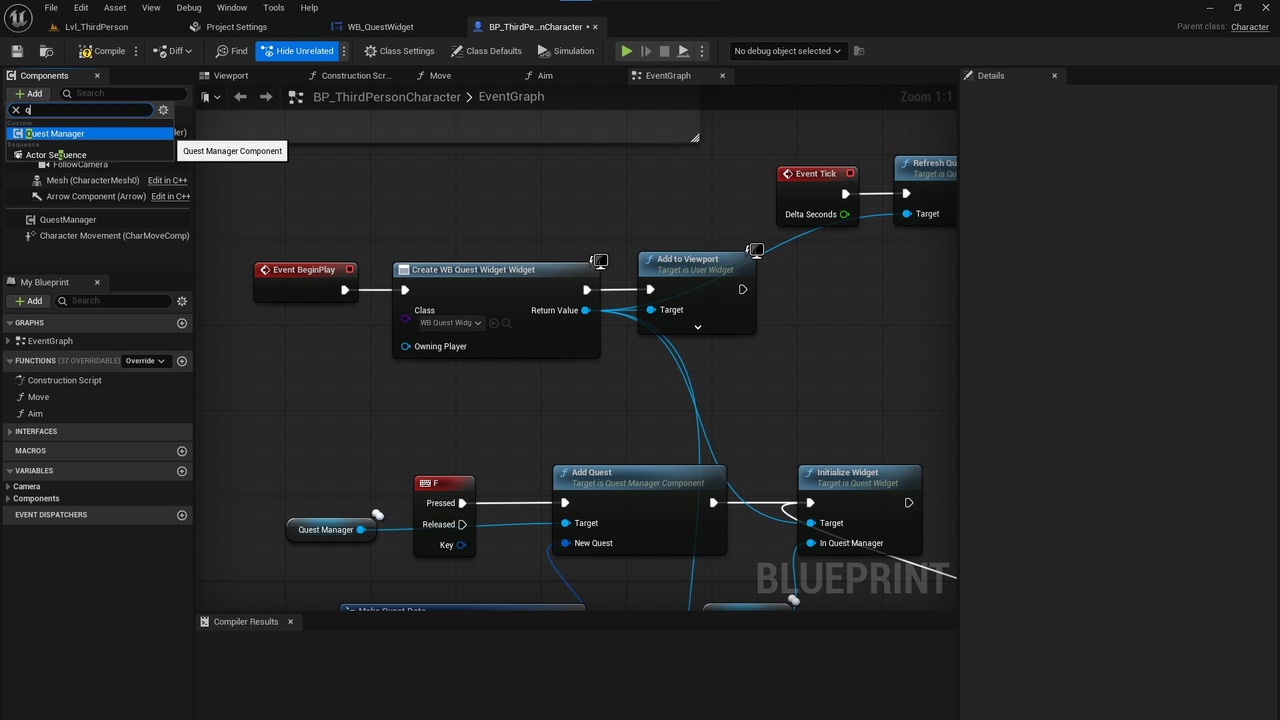
Task: Click the Stop simulation square icon
Action: pos(664,51)
